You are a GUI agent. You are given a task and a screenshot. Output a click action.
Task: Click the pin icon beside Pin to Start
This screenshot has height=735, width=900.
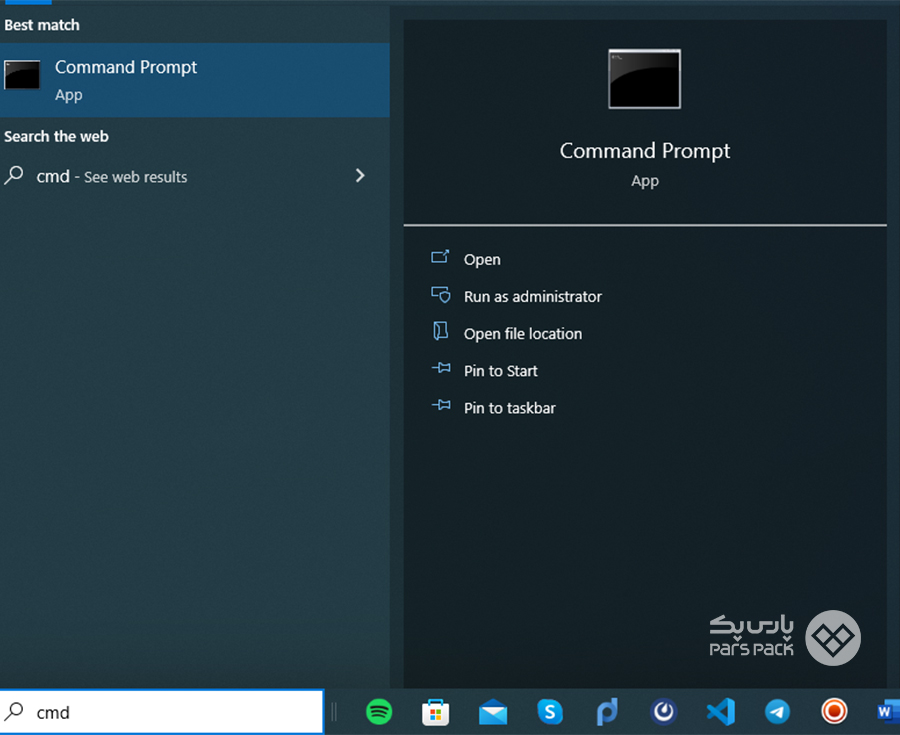coord(441,368)
